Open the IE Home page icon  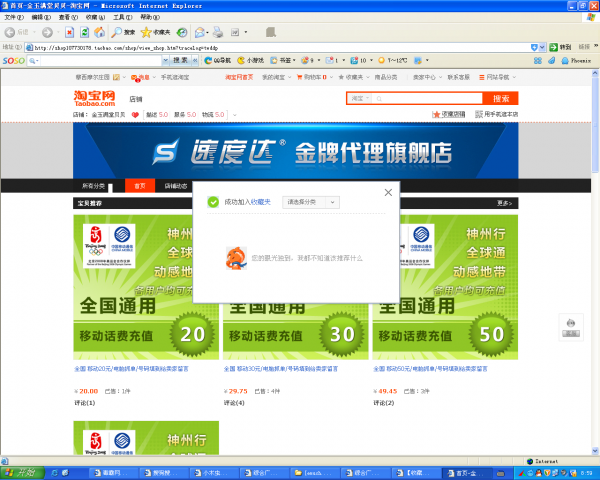[x=99, y=33]
